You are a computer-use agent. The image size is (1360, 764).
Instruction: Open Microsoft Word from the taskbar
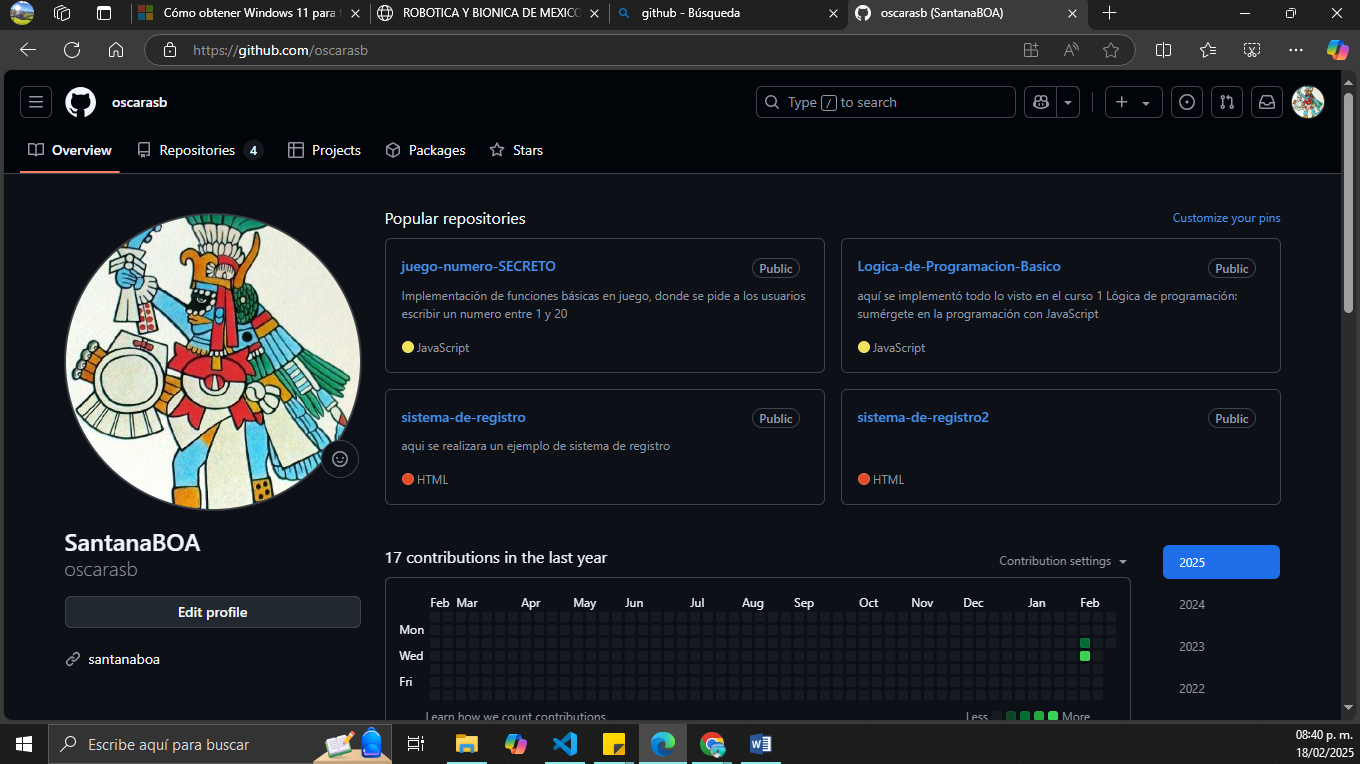point(761,744)
